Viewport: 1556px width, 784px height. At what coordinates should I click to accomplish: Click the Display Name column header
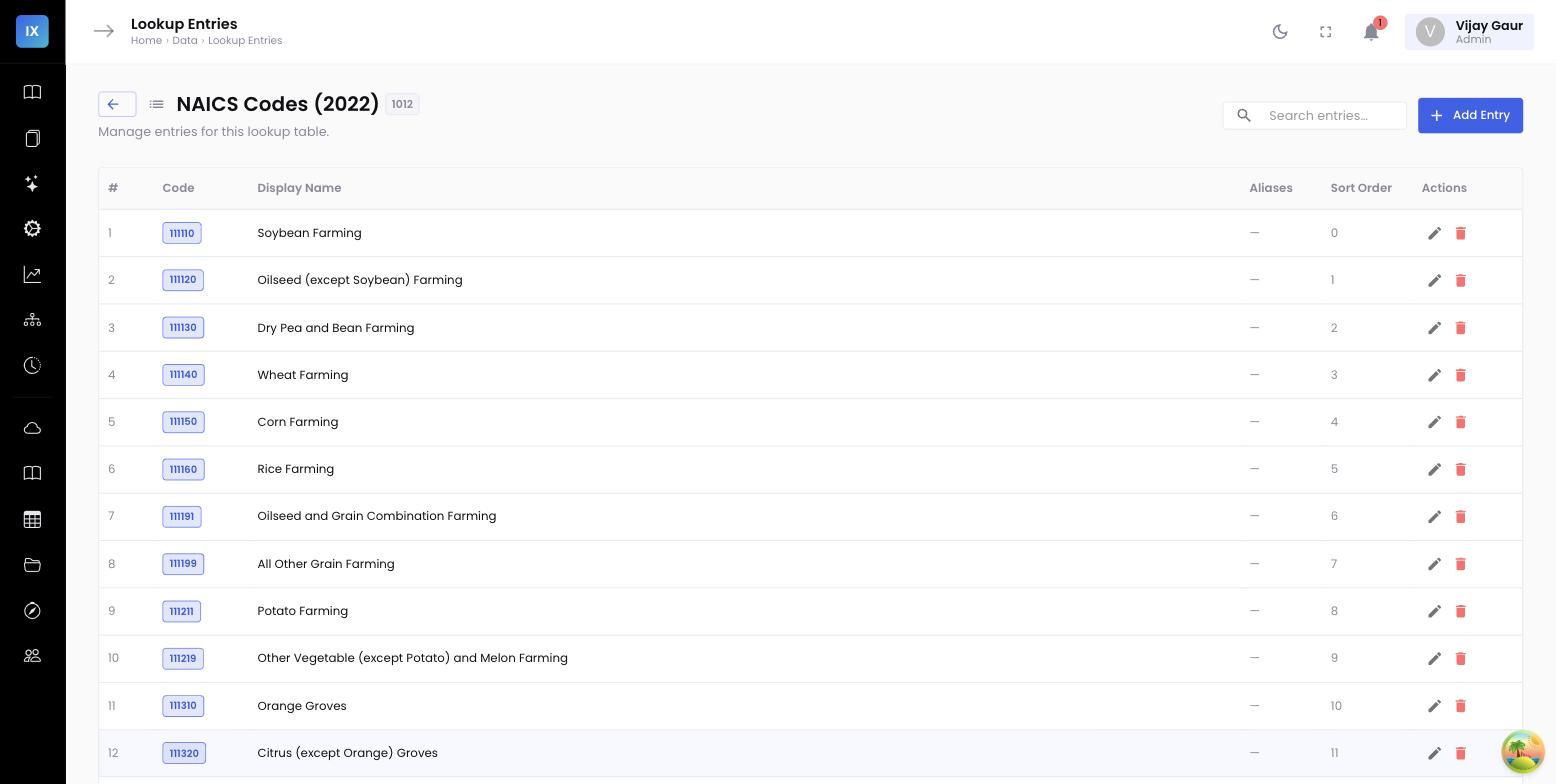299,188
